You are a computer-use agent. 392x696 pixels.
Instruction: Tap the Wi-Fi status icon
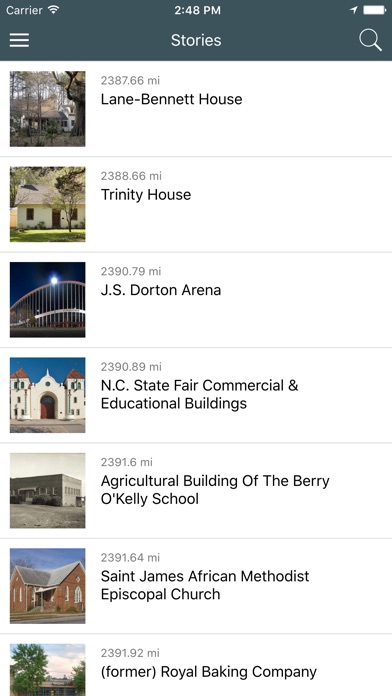pos(54,10)
